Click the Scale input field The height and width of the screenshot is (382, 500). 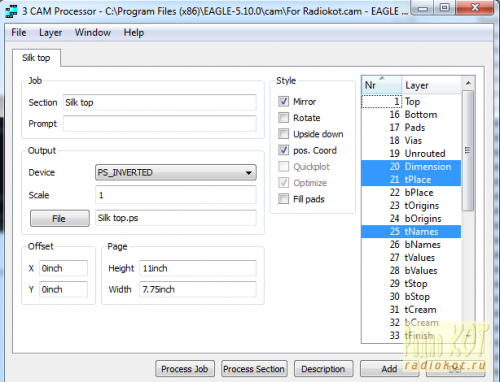[x=176, y=195]
